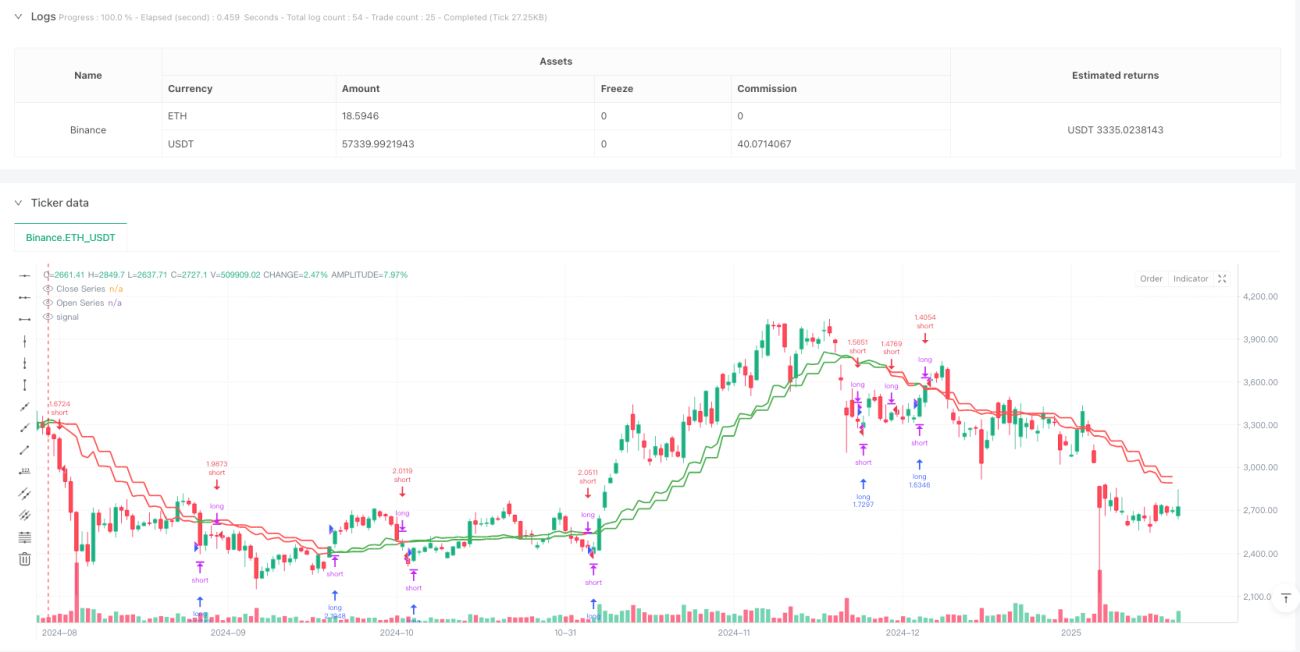The width and height of the screenshot is (1300, 652).
Task: Select the parallel lines drawing tool
Action: [25, 493]
